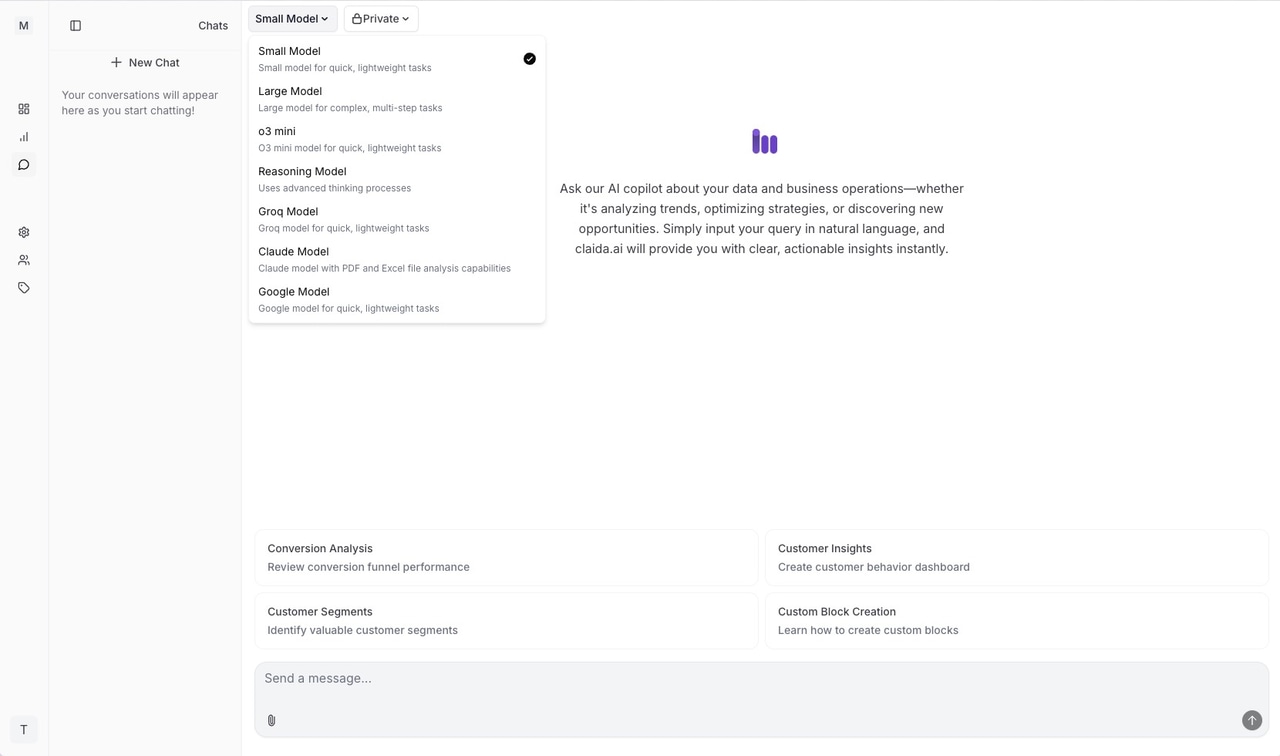Open the bar chart analytics icon

24,137
